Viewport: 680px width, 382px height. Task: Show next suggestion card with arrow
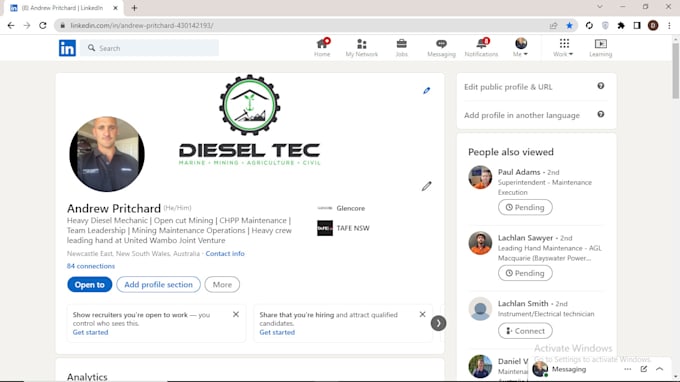[x=438, y=323]
